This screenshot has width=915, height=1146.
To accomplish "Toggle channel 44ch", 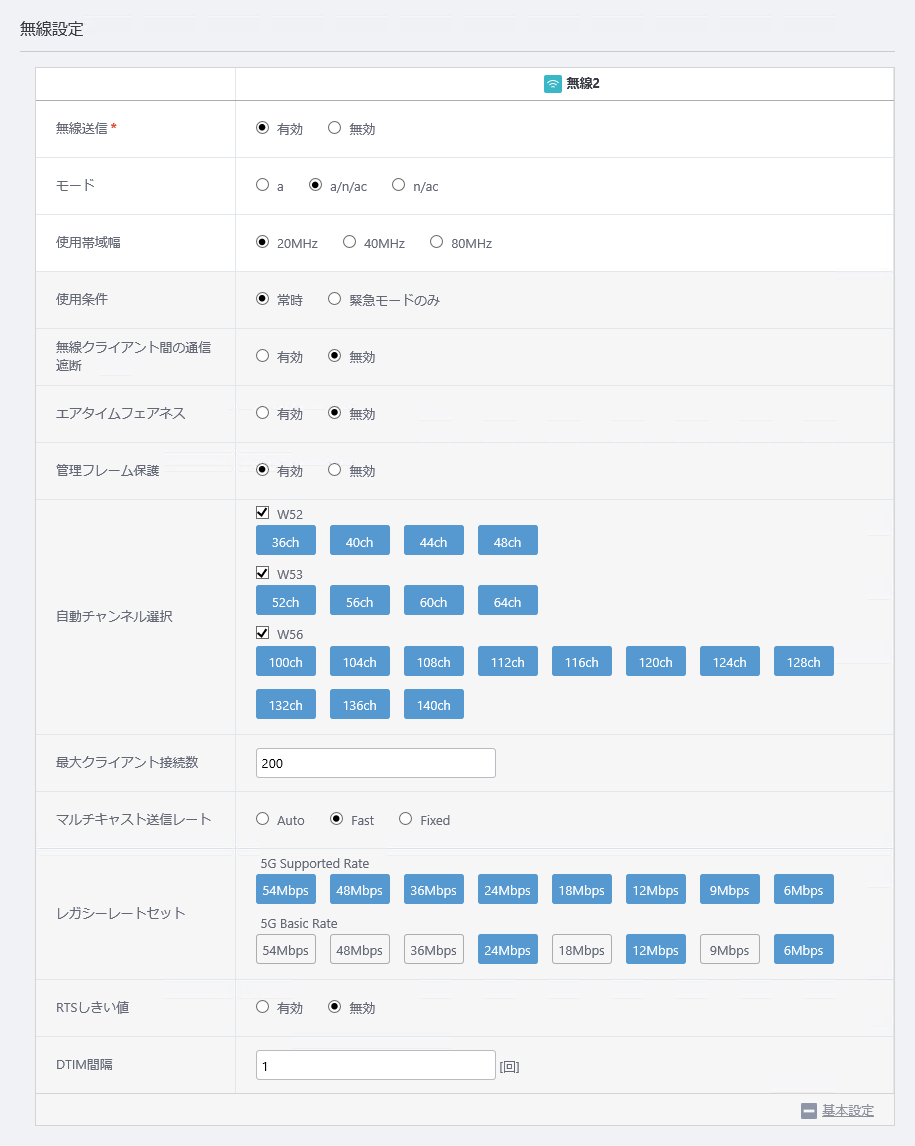I will click(433, 541).
